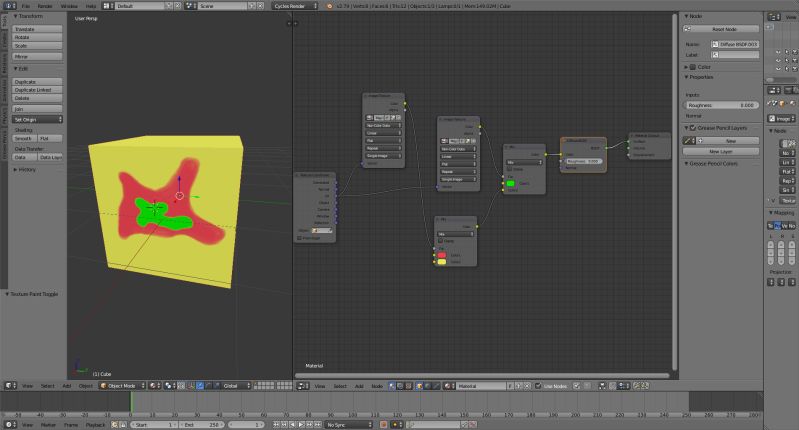Open the timeline editor type selector
Image resolution: width=799 pixels, height=430 pixels.
coord(10,424)
